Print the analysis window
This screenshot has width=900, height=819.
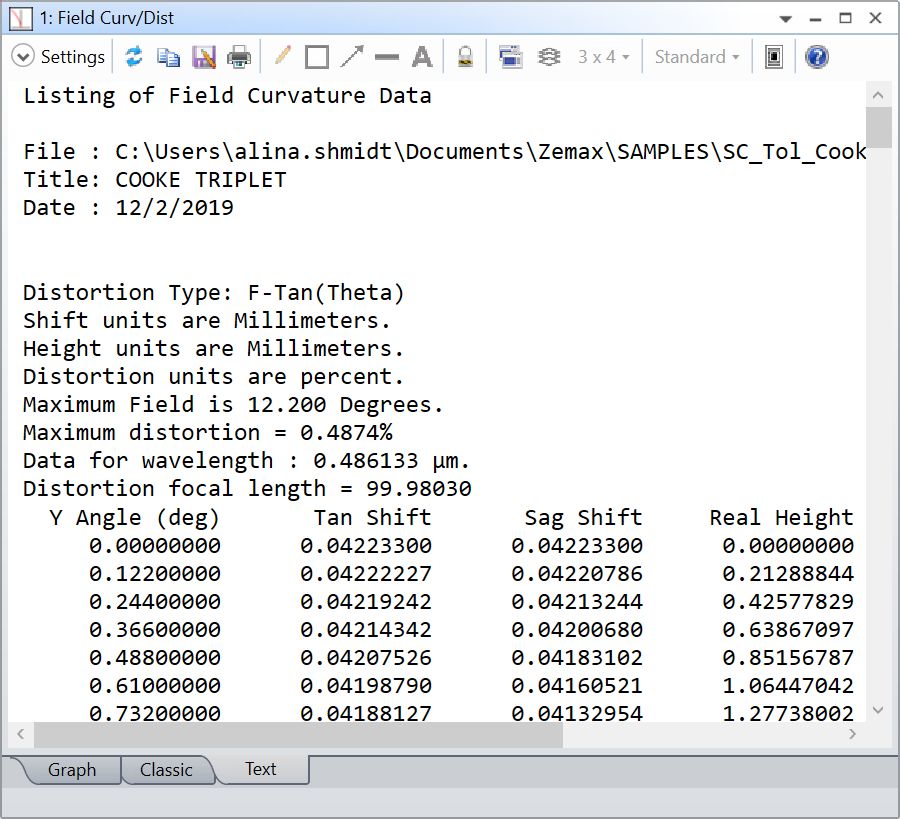[239, 57]
